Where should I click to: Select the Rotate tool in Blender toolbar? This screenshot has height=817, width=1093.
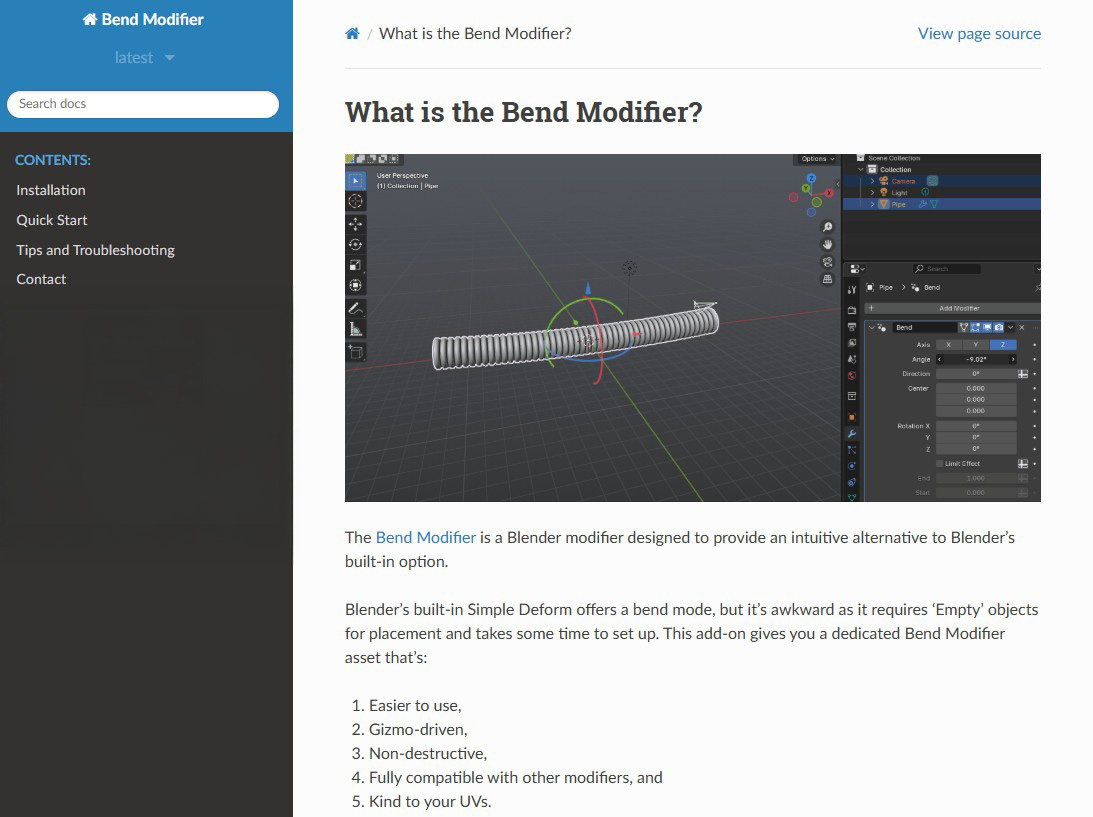point(356,245)
